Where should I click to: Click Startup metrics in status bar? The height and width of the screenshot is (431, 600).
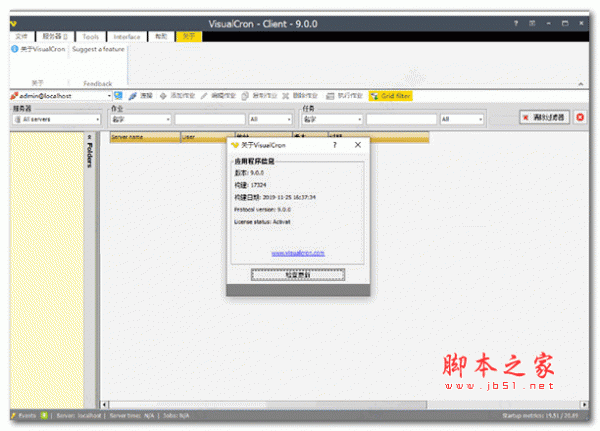(x=540, y=416)
